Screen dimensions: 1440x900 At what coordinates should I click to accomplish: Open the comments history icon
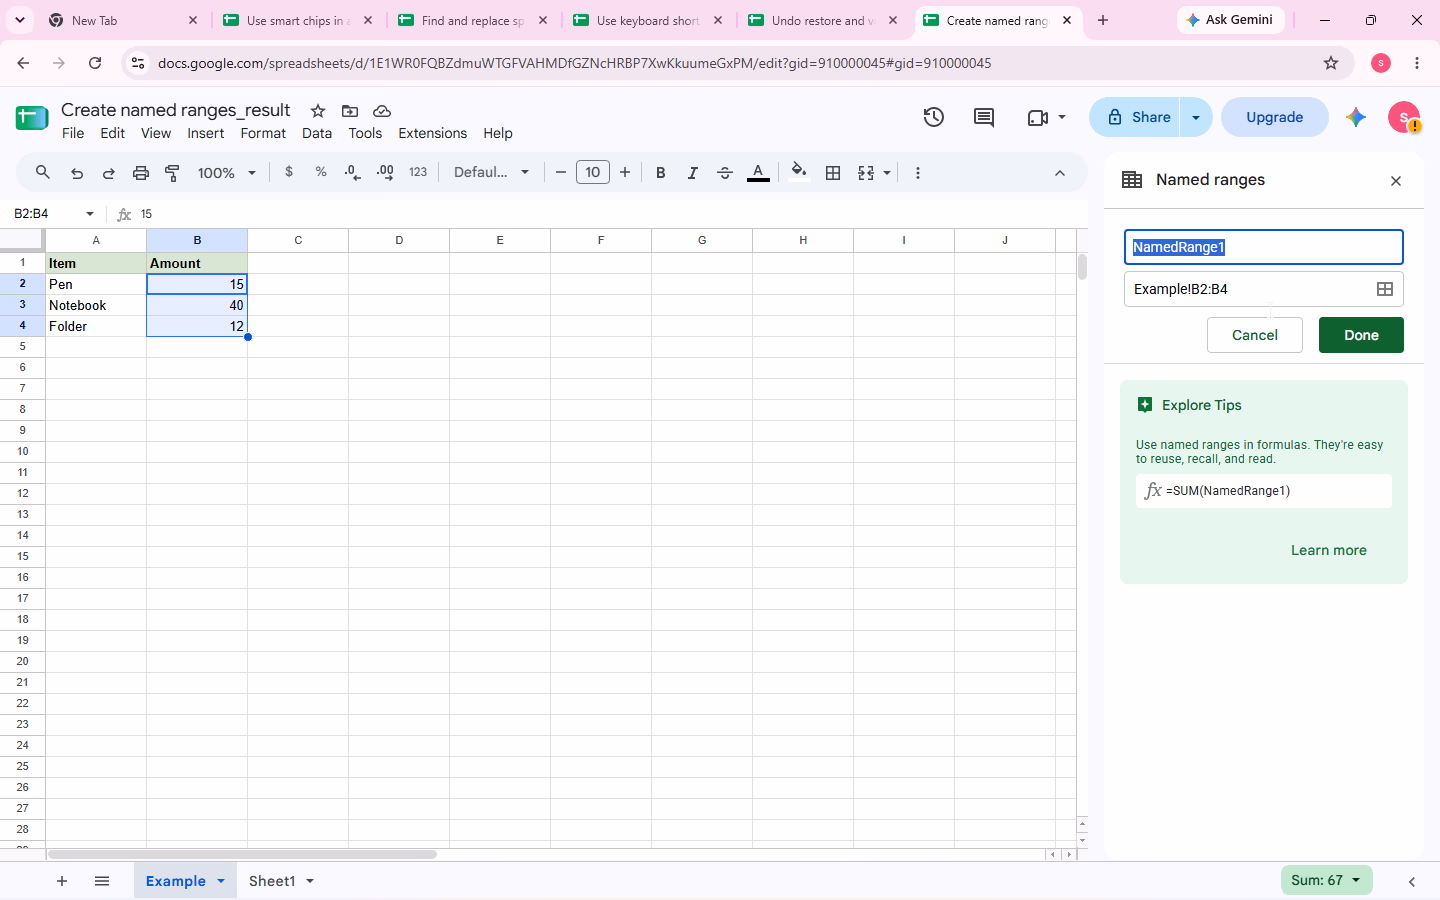984,117
